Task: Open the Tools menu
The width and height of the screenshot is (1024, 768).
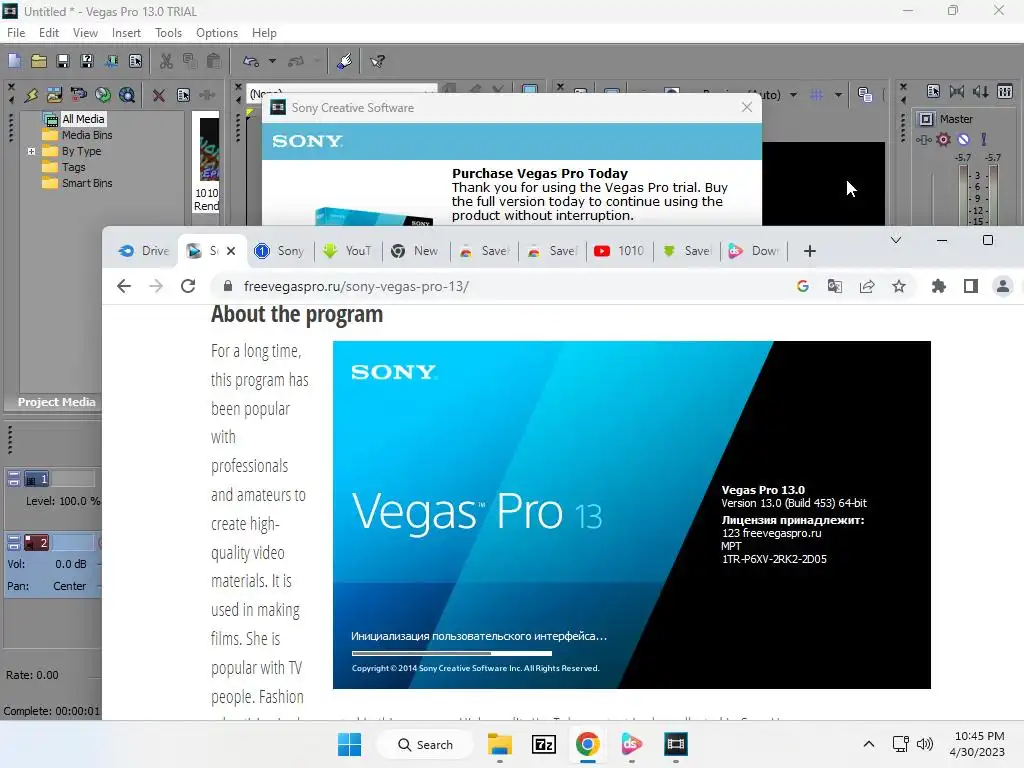Action: pos(168,33)
